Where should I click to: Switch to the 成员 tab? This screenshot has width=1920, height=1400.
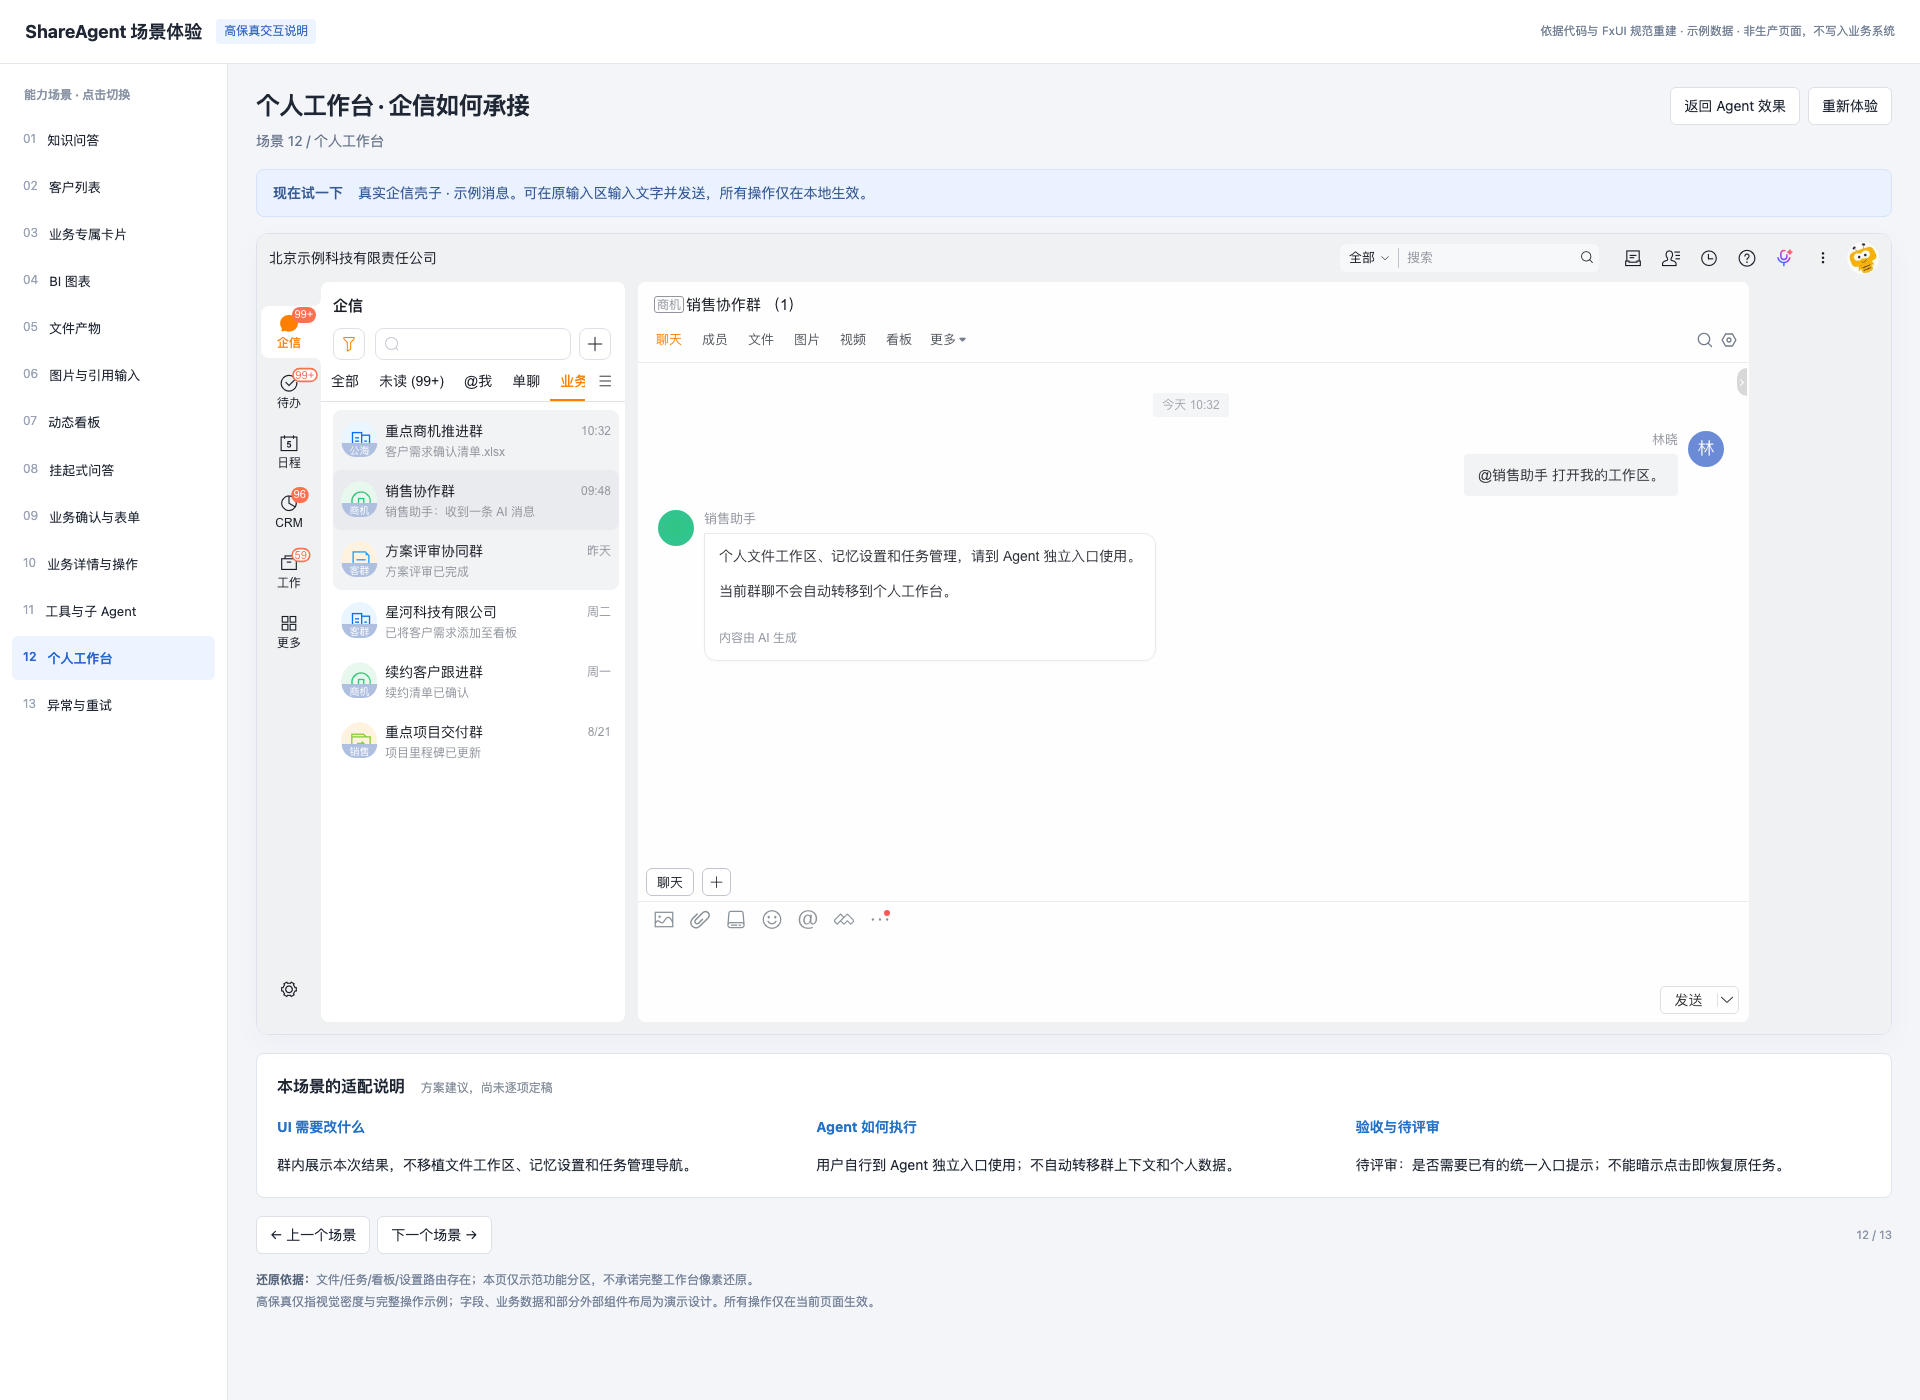(x=714, y=340)
